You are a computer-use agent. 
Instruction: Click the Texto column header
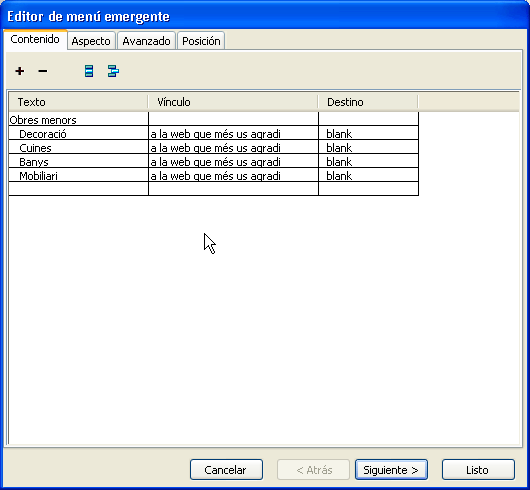pos(78,102)
